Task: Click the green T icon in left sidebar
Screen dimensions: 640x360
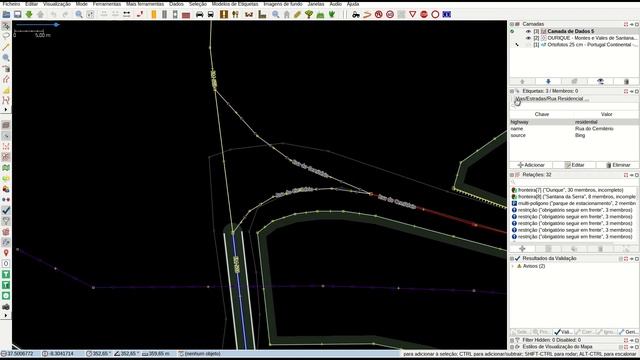Action: pyautogui.click(x=6, y=274)
